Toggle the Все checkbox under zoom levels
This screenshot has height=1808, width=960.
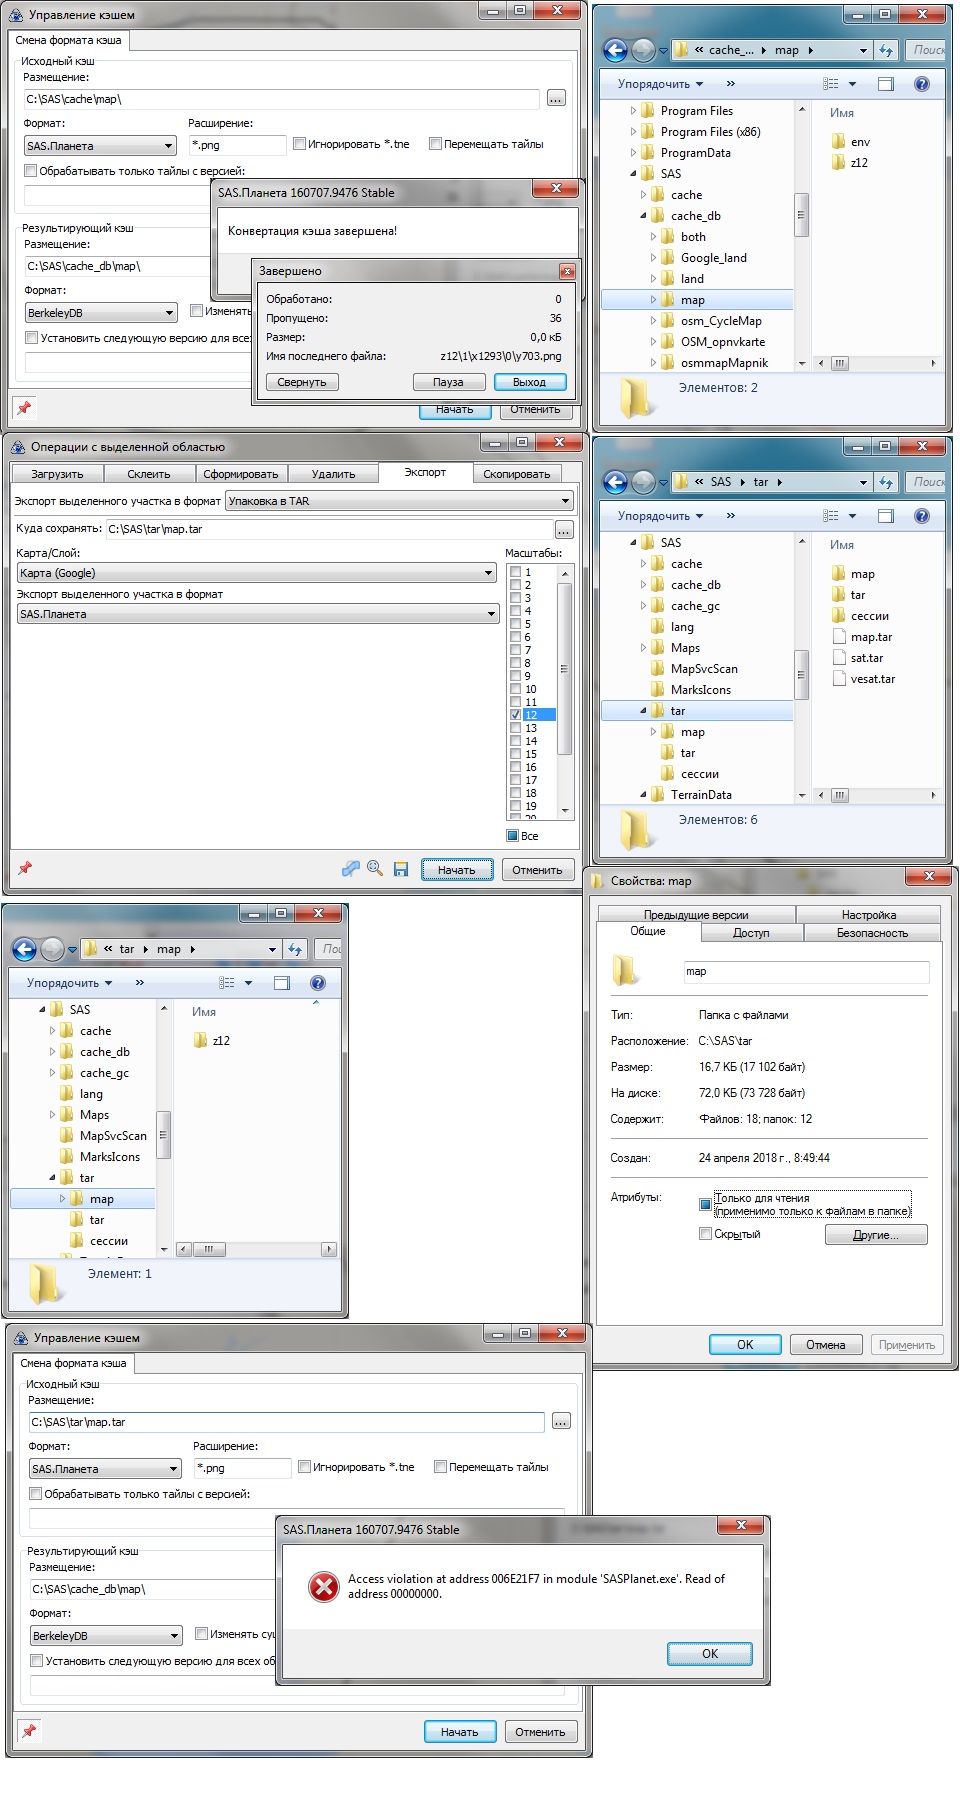(x=513, y=836)
